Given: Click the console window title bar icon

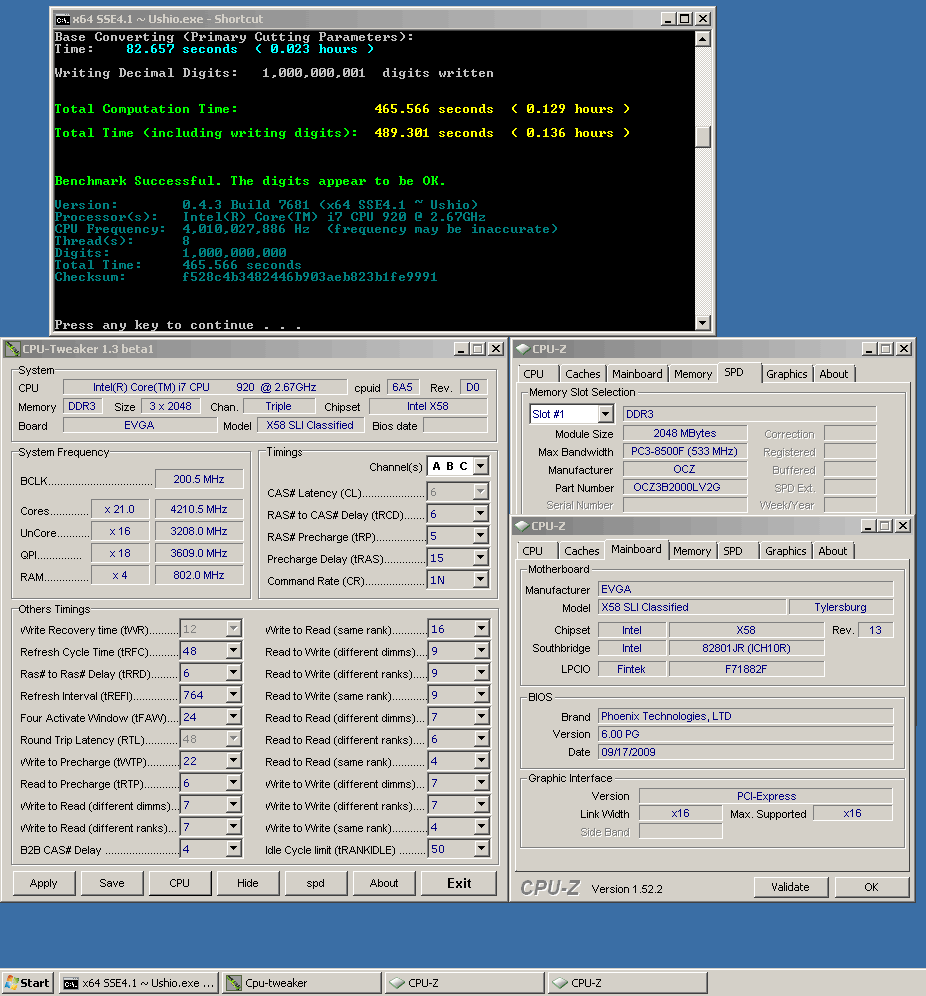Looking at the screenshot, I should 62,19.
